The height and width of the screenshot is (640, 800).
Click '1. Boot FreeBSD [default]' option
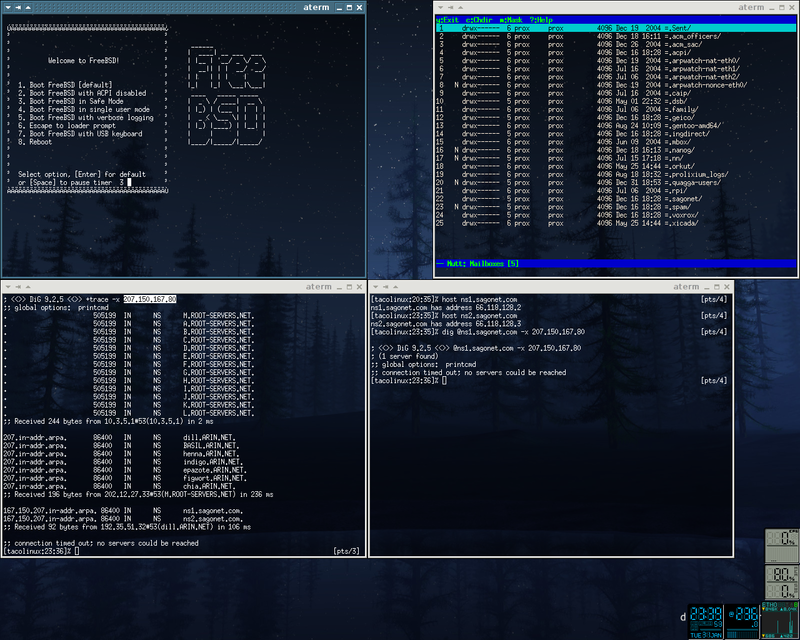[65, 85]
